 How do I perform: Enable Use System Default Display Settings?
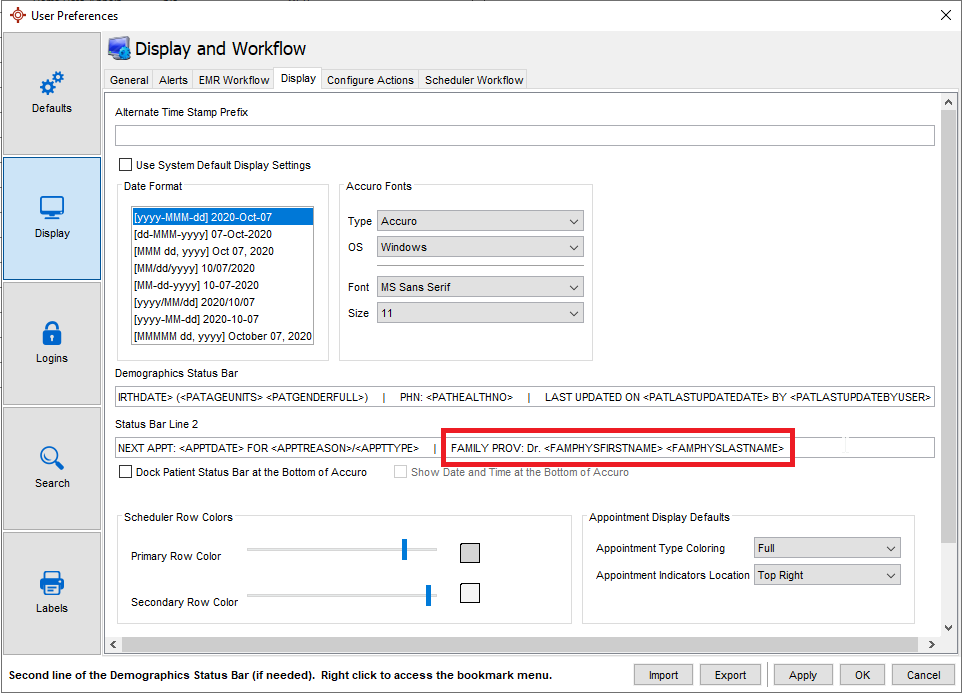click(x=126, y=165)
